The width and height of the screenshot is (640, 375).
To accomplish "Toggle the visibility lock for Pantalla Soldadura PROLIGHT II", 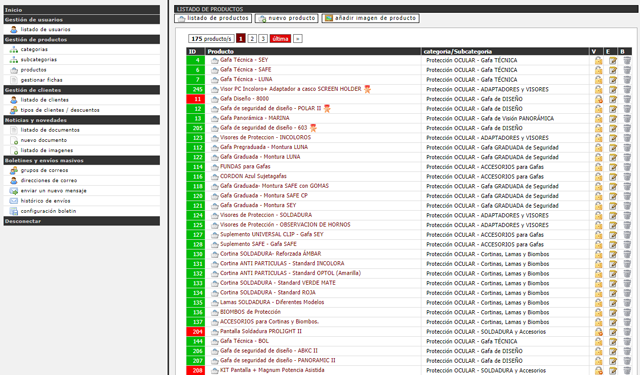I will coord(598,332).
